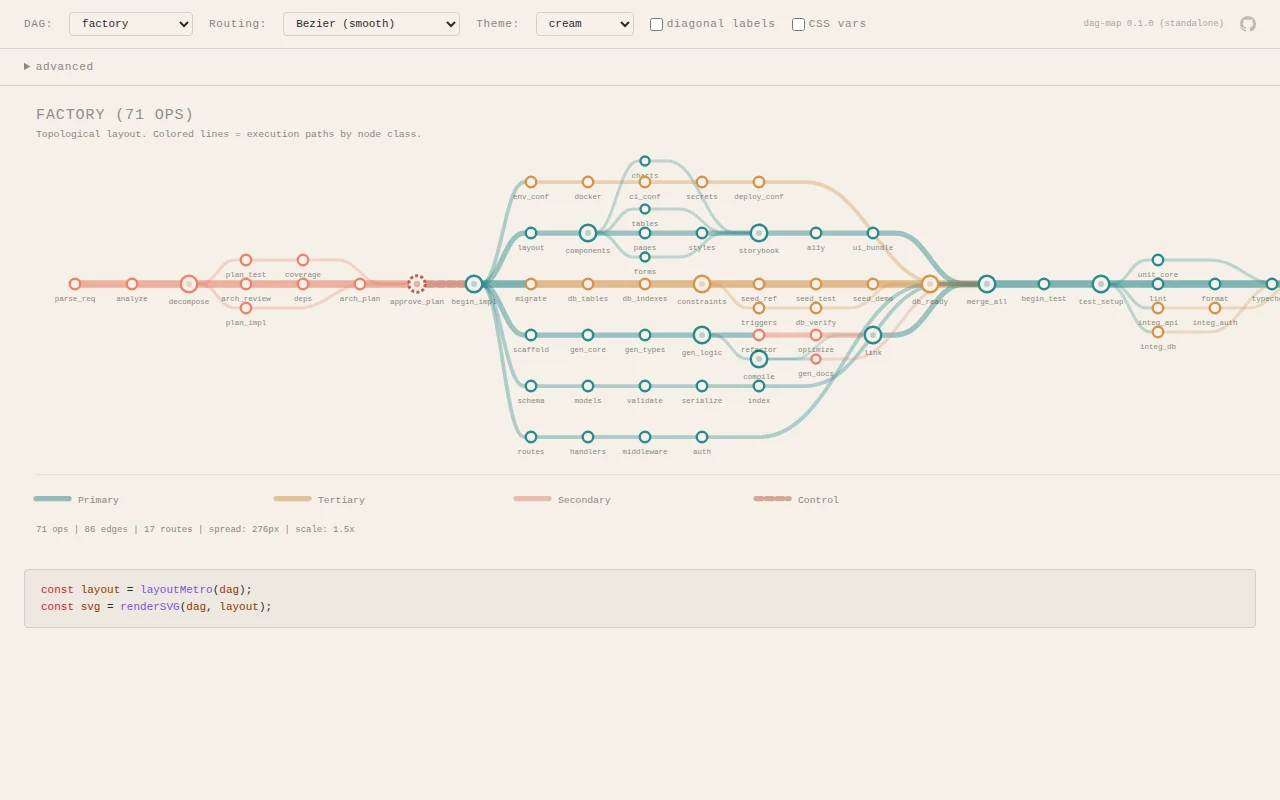Viewport: 1280px width, 800px height.
Task: Click the coverage node
Action: coord(303,260)
